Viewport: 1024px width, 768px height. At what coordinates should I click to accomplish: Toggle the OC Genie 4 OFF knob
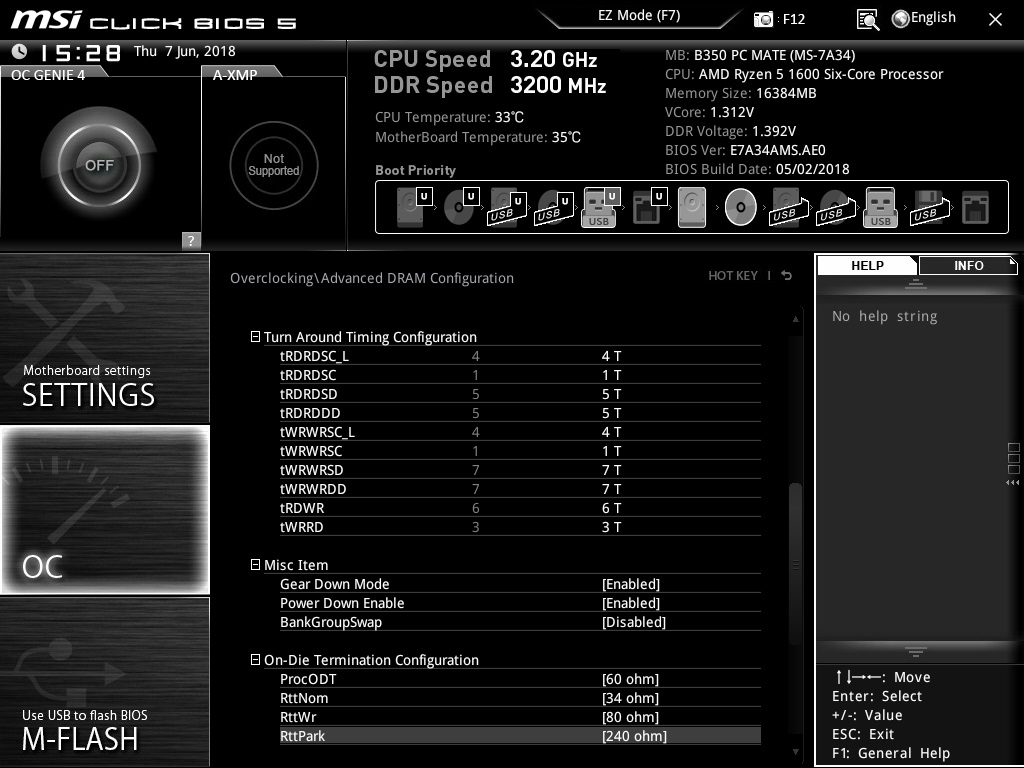99,165
